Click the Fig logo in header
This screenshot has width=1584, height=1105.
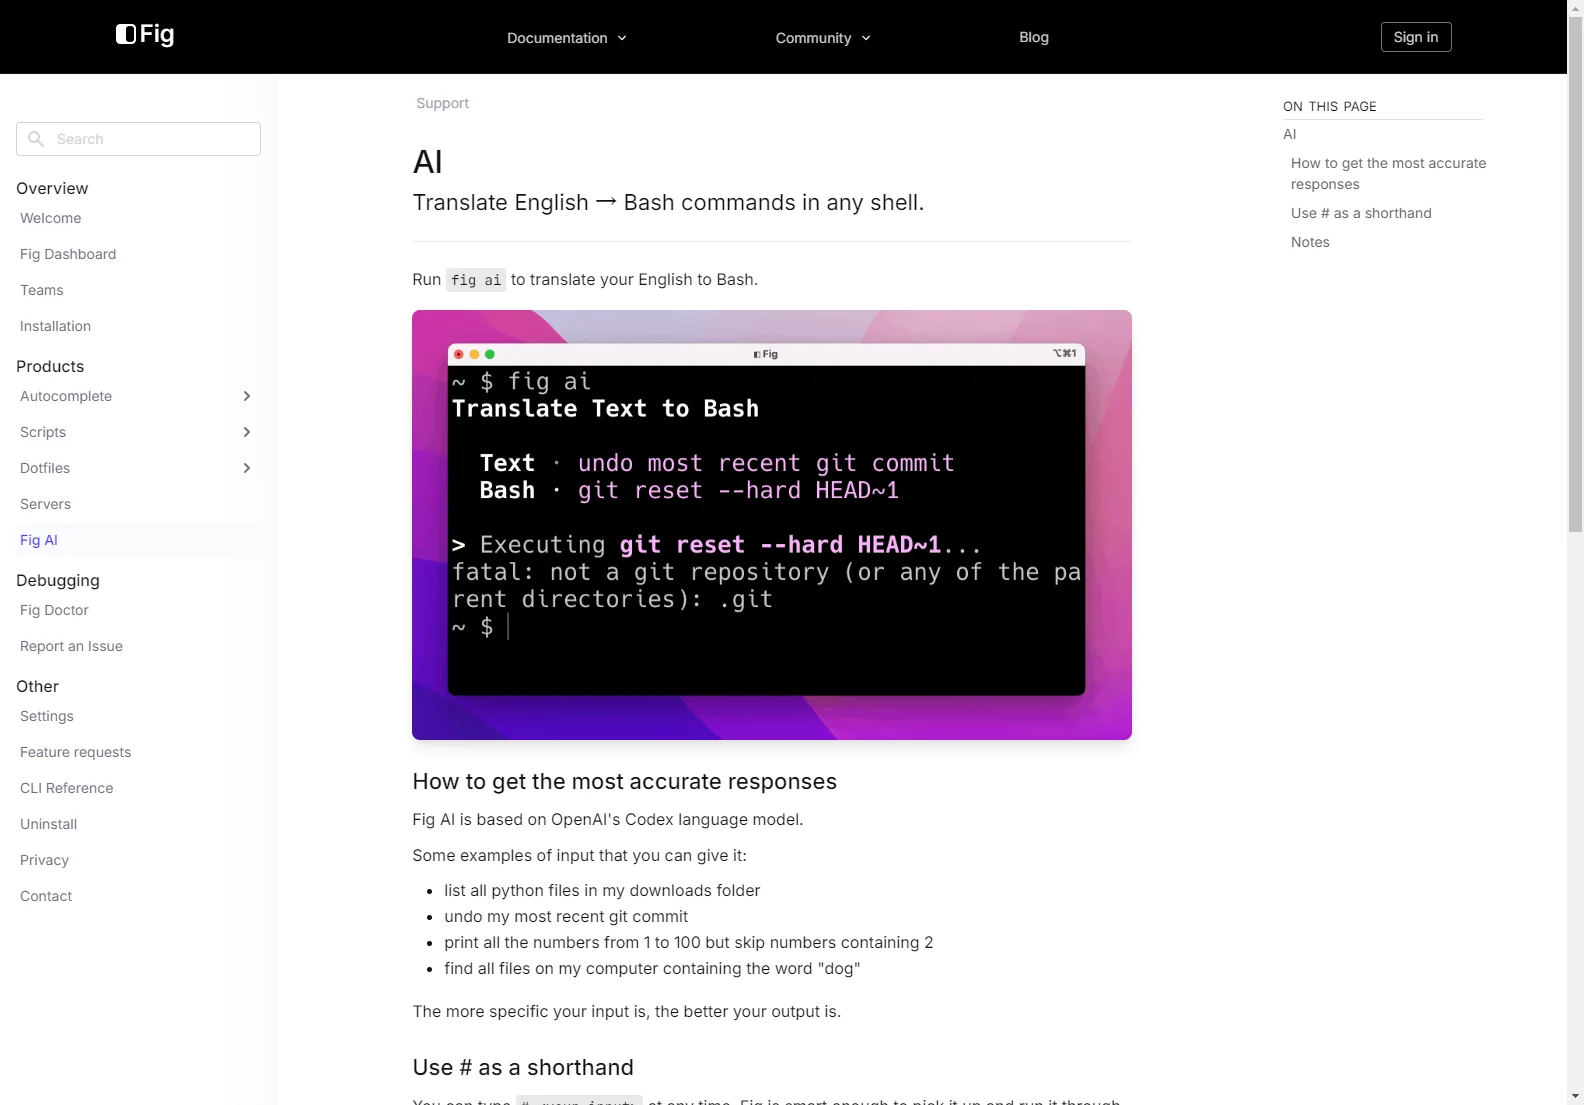click(x=145, y=35)
